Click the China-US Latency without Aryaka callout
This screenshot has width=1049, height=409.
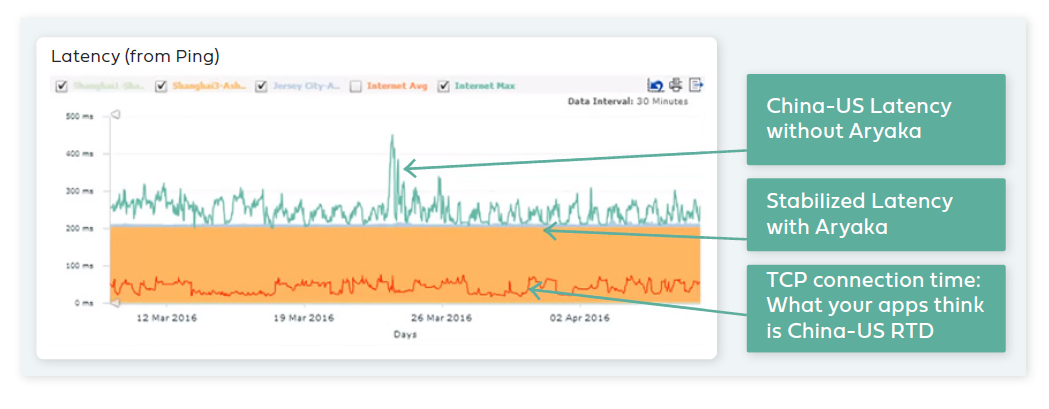(x=876, y=119)
